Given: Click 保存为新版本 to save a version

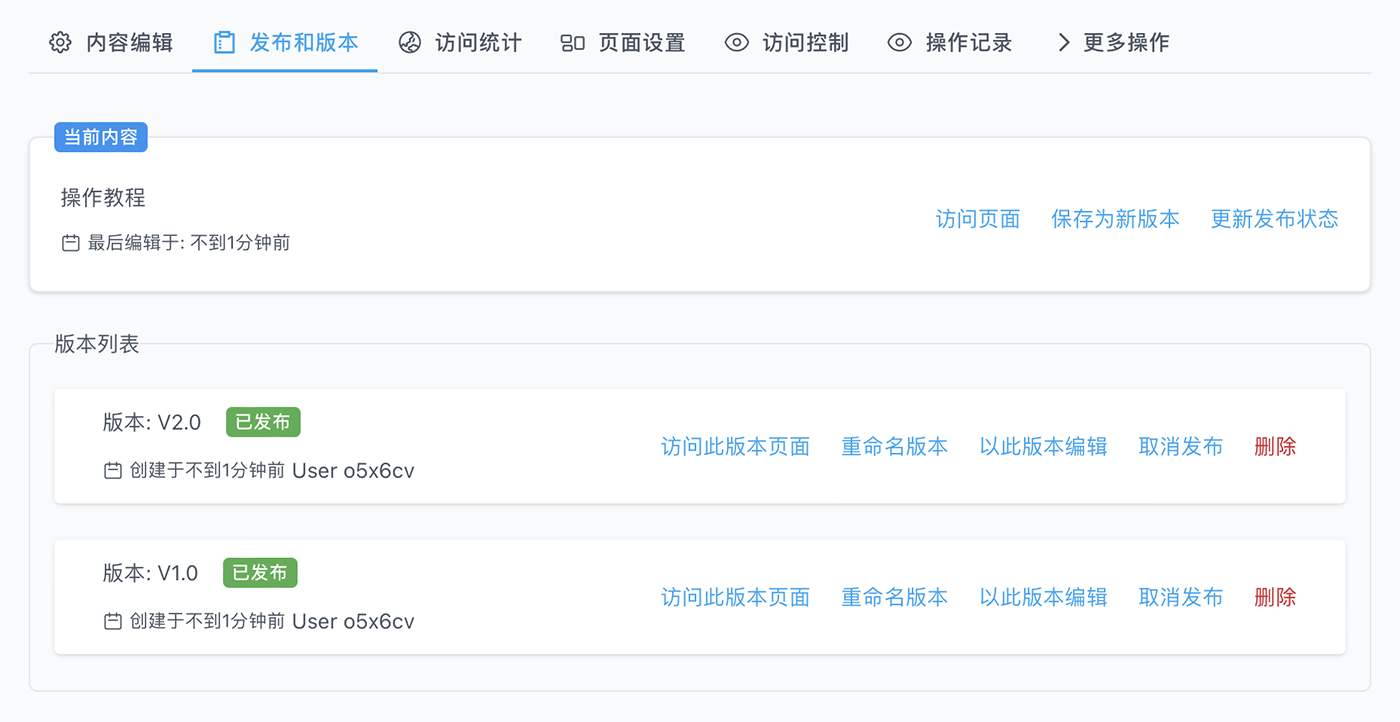Looking at the screenshot, I should coord(1115,219).
